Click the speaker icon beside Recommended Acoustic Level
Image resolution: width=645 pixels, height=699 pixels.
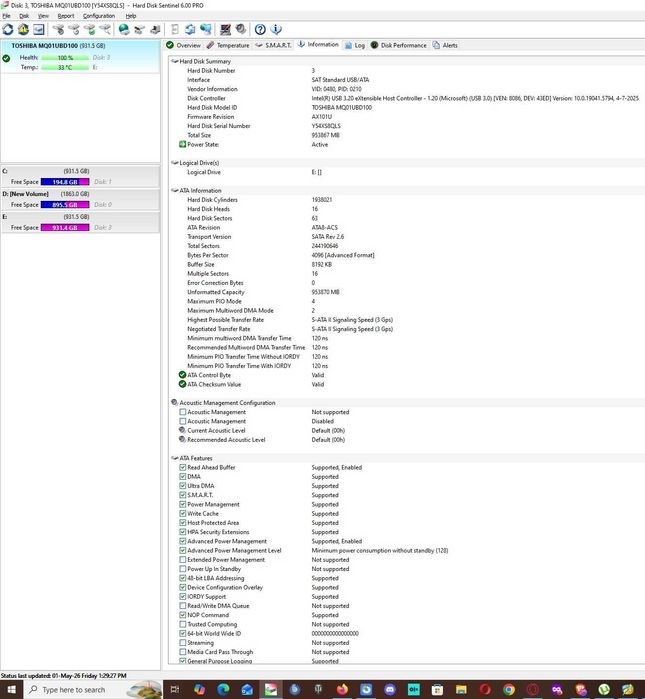(x=182, y=439)
